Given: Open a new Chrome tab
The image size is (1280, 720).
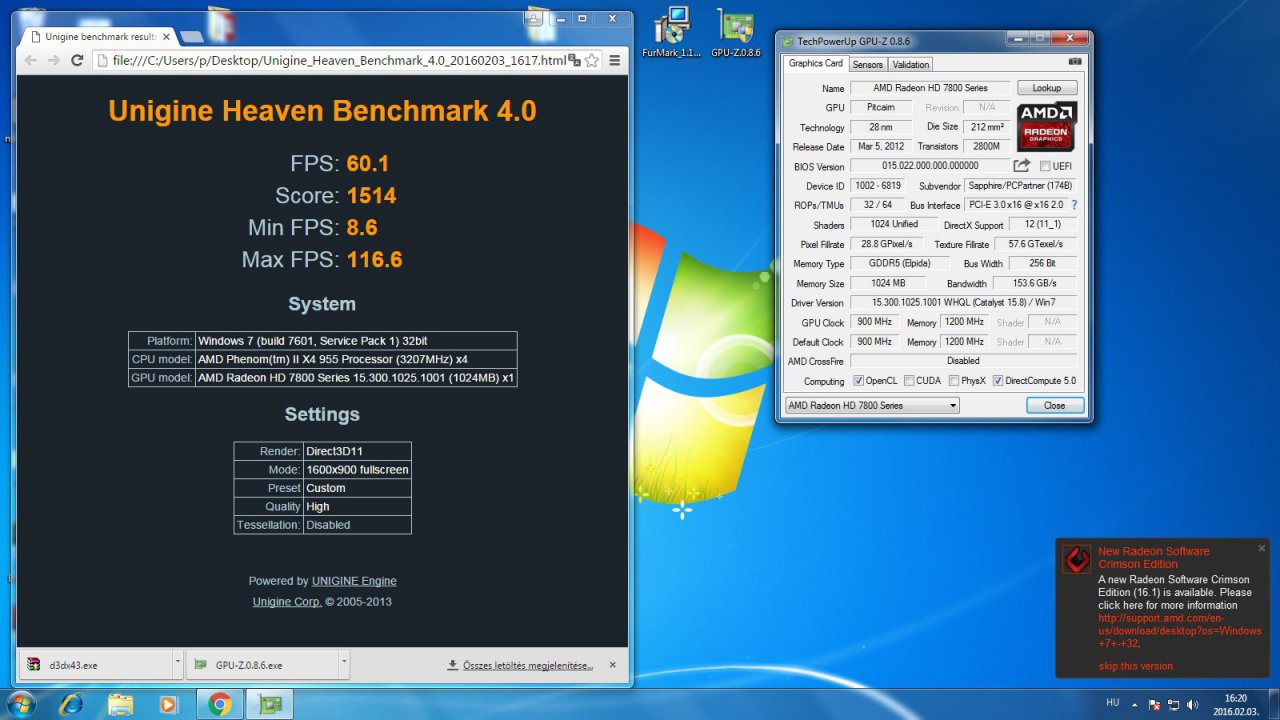Looking at the screenshot, I should coord(192,37).
